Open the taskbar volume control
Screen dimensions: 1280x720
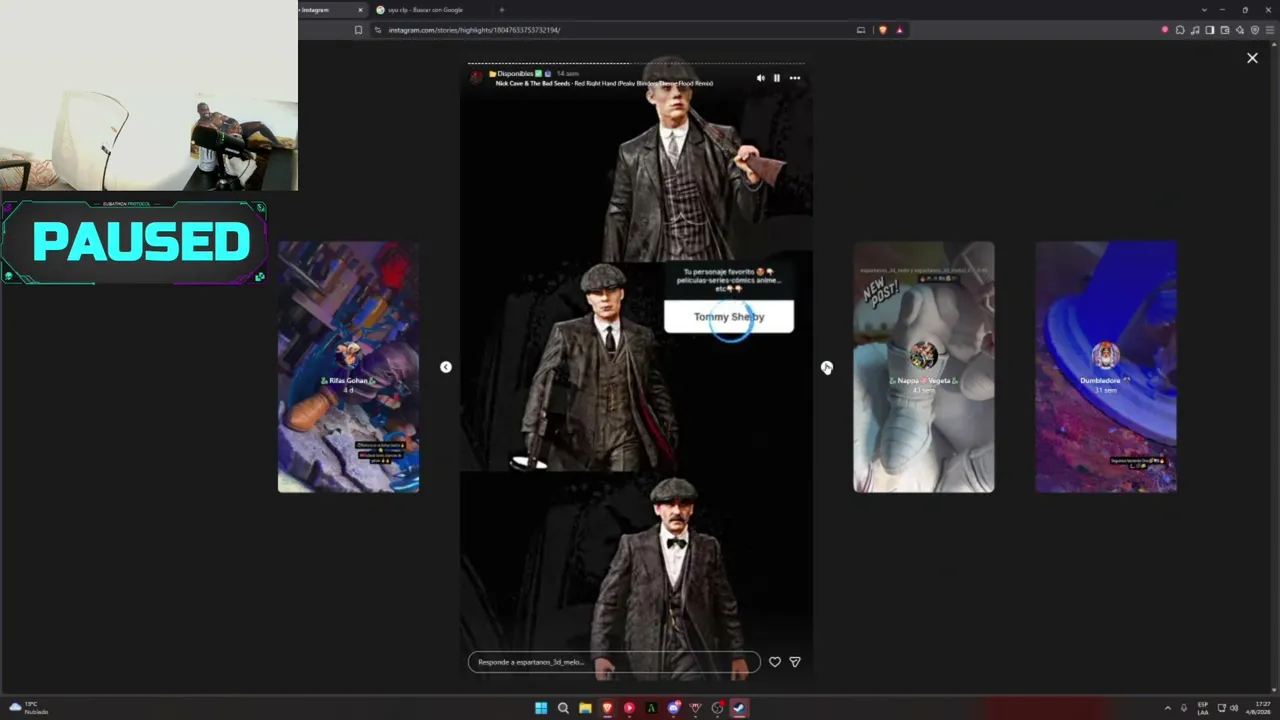point(1234,708)
